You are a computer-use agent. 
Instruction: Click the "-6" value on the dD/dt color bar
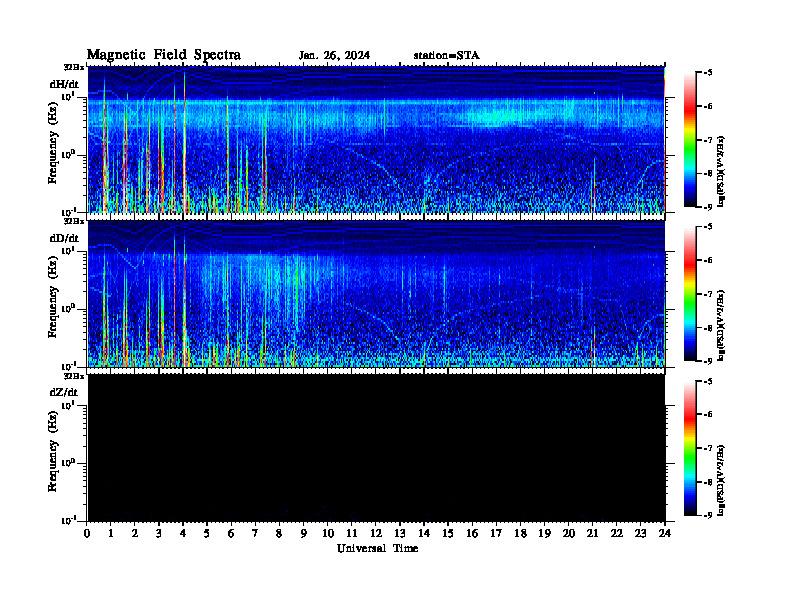tap(708, 260)
